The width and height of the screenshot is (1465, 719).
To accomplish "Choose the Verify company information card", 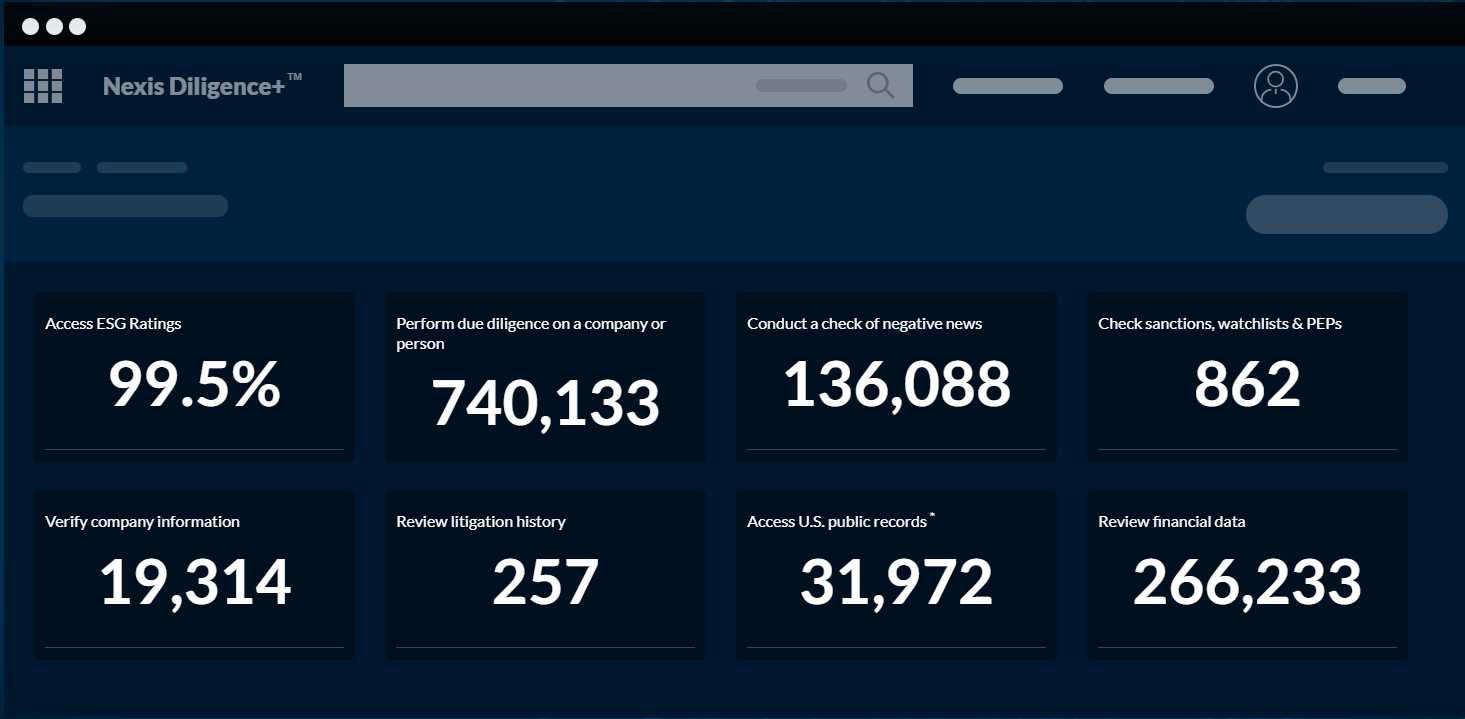I will coord(194,575).
